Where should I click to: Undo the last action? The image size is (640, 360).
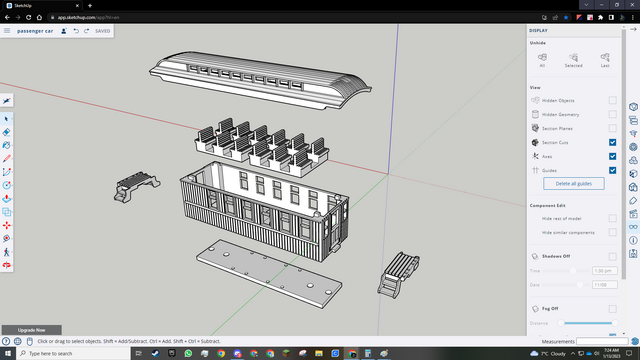pyautogui.click(x=76, y=31)
